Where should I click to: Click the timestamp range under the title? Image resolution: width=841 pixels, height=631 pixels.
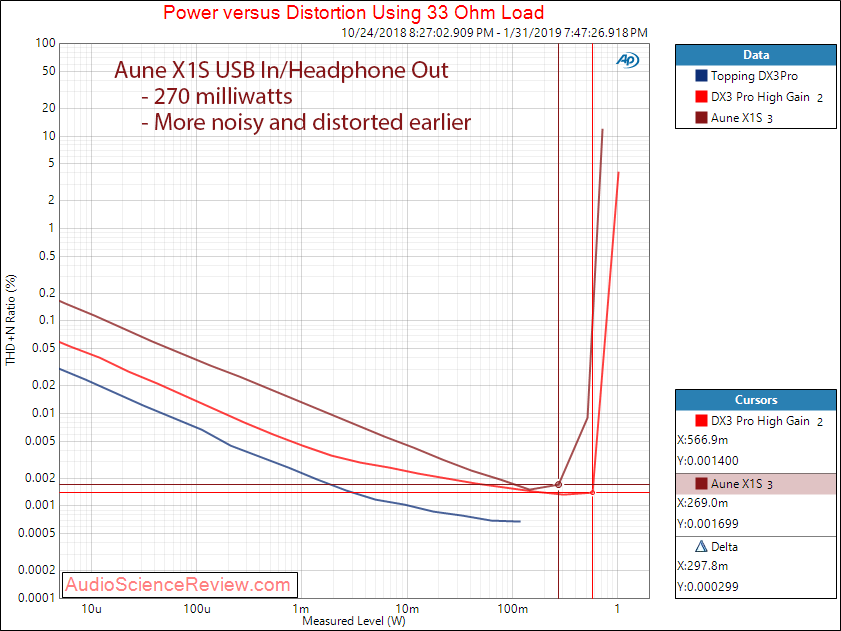click(x=495, y=33)
